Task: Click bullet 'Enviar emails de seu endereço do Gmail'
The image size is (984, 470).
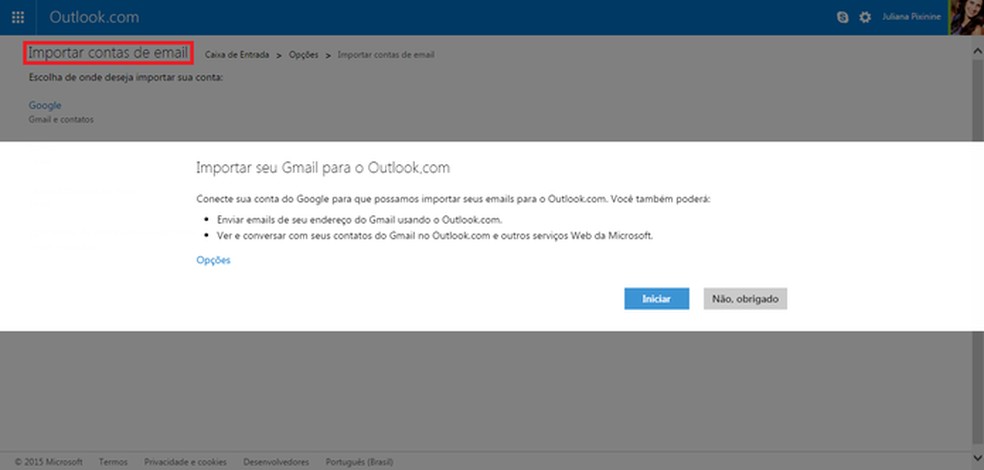Action: click(360, 220)
